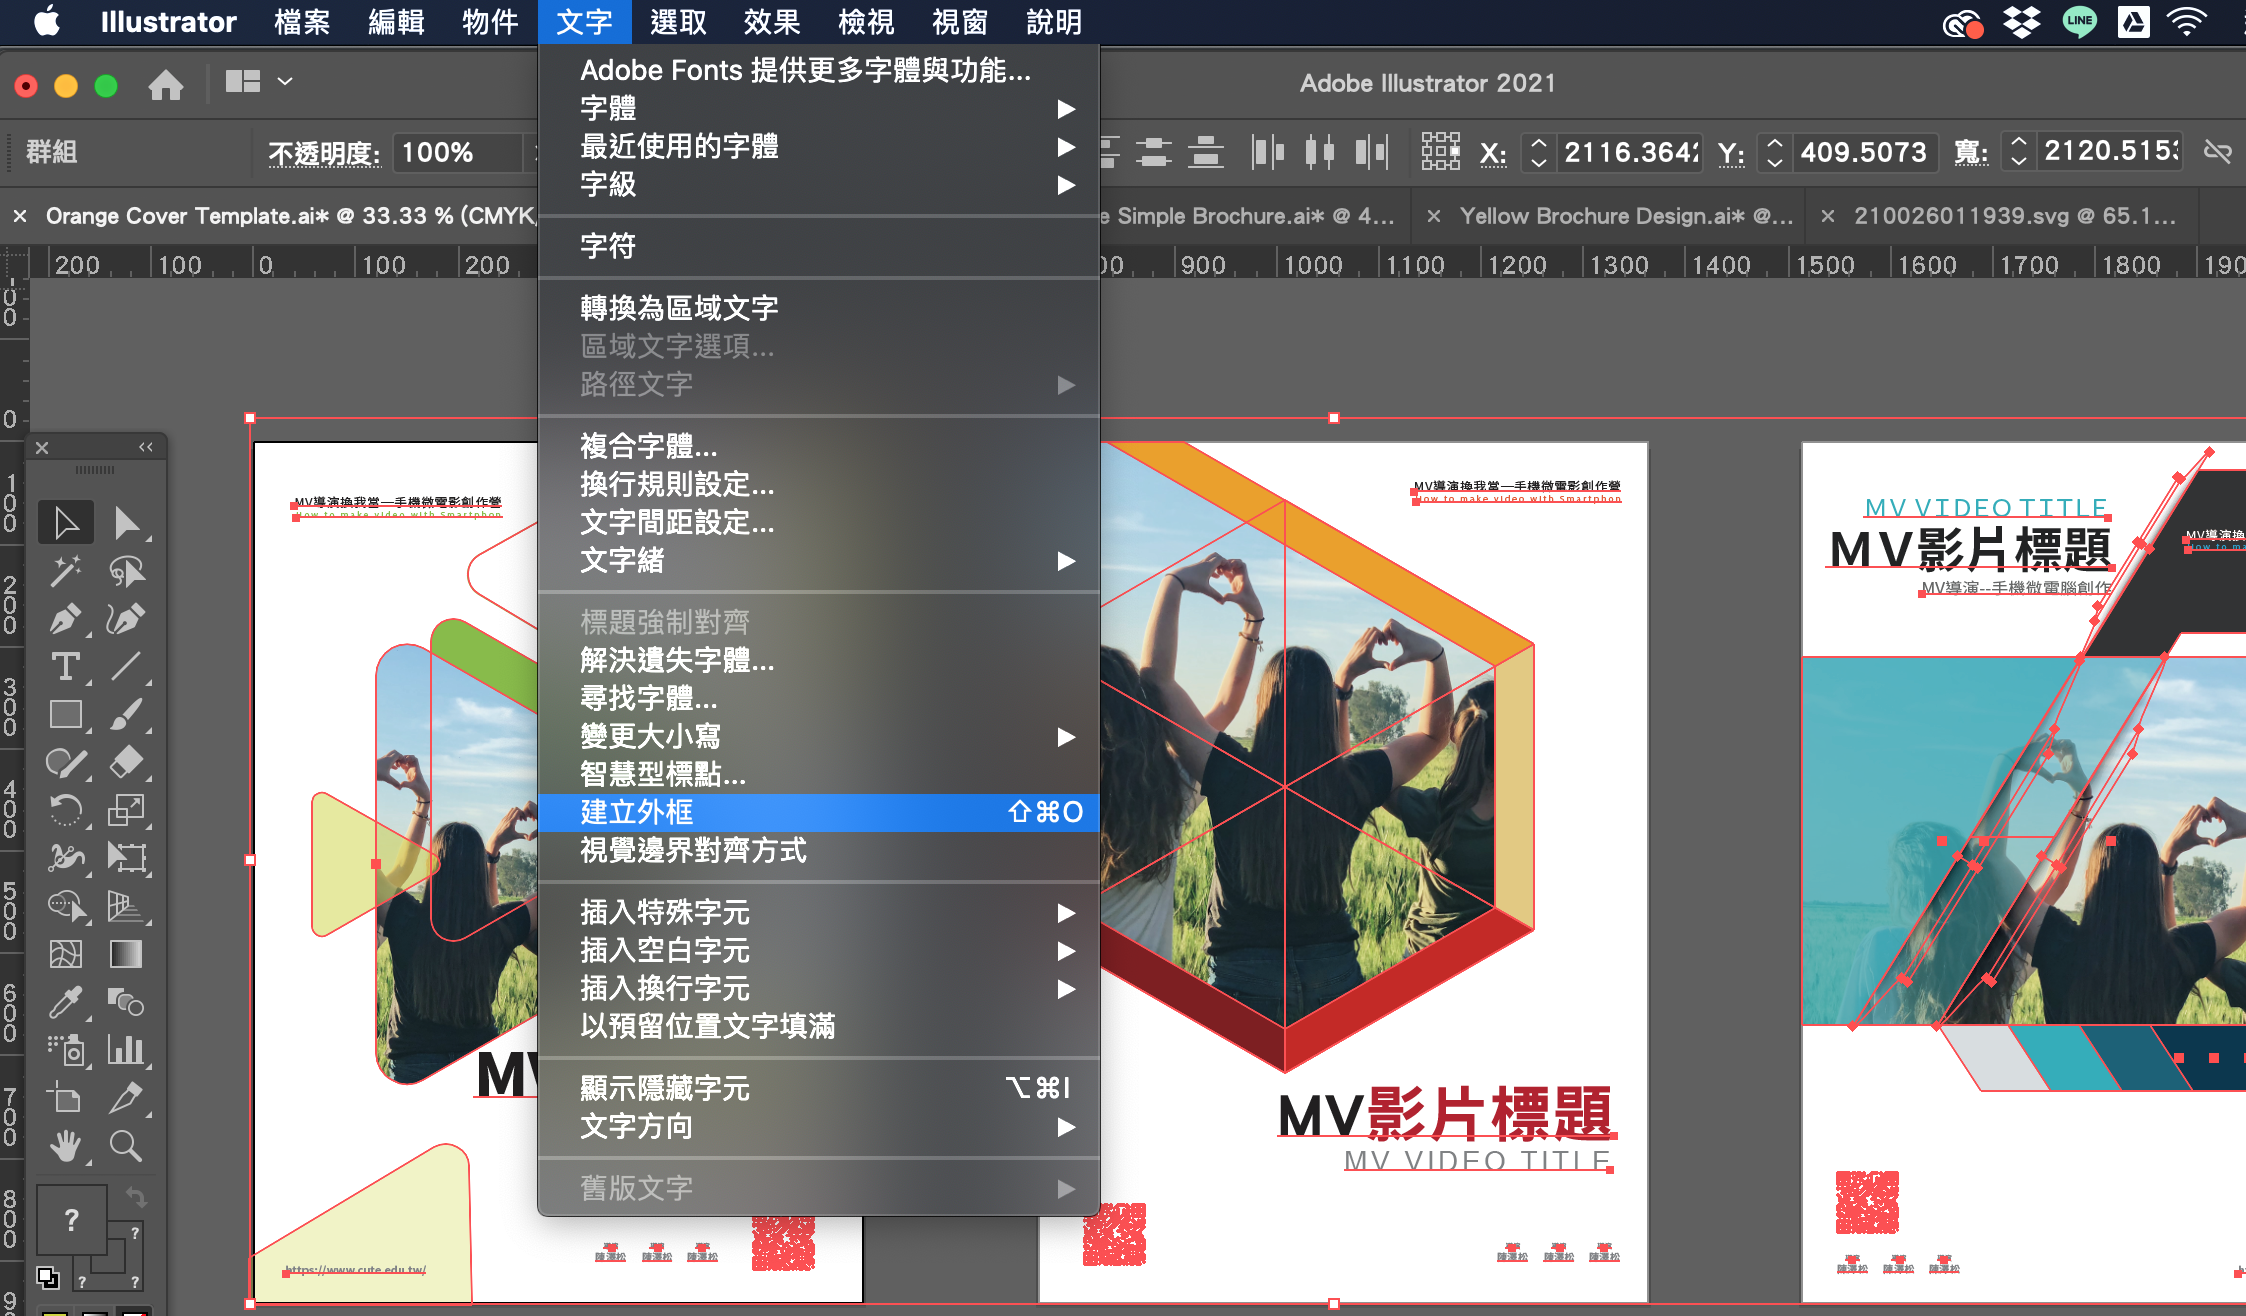2246x1316 pixels.
Task: Choose 轉換為區域文字 menu item
Action: pos(680,308)
